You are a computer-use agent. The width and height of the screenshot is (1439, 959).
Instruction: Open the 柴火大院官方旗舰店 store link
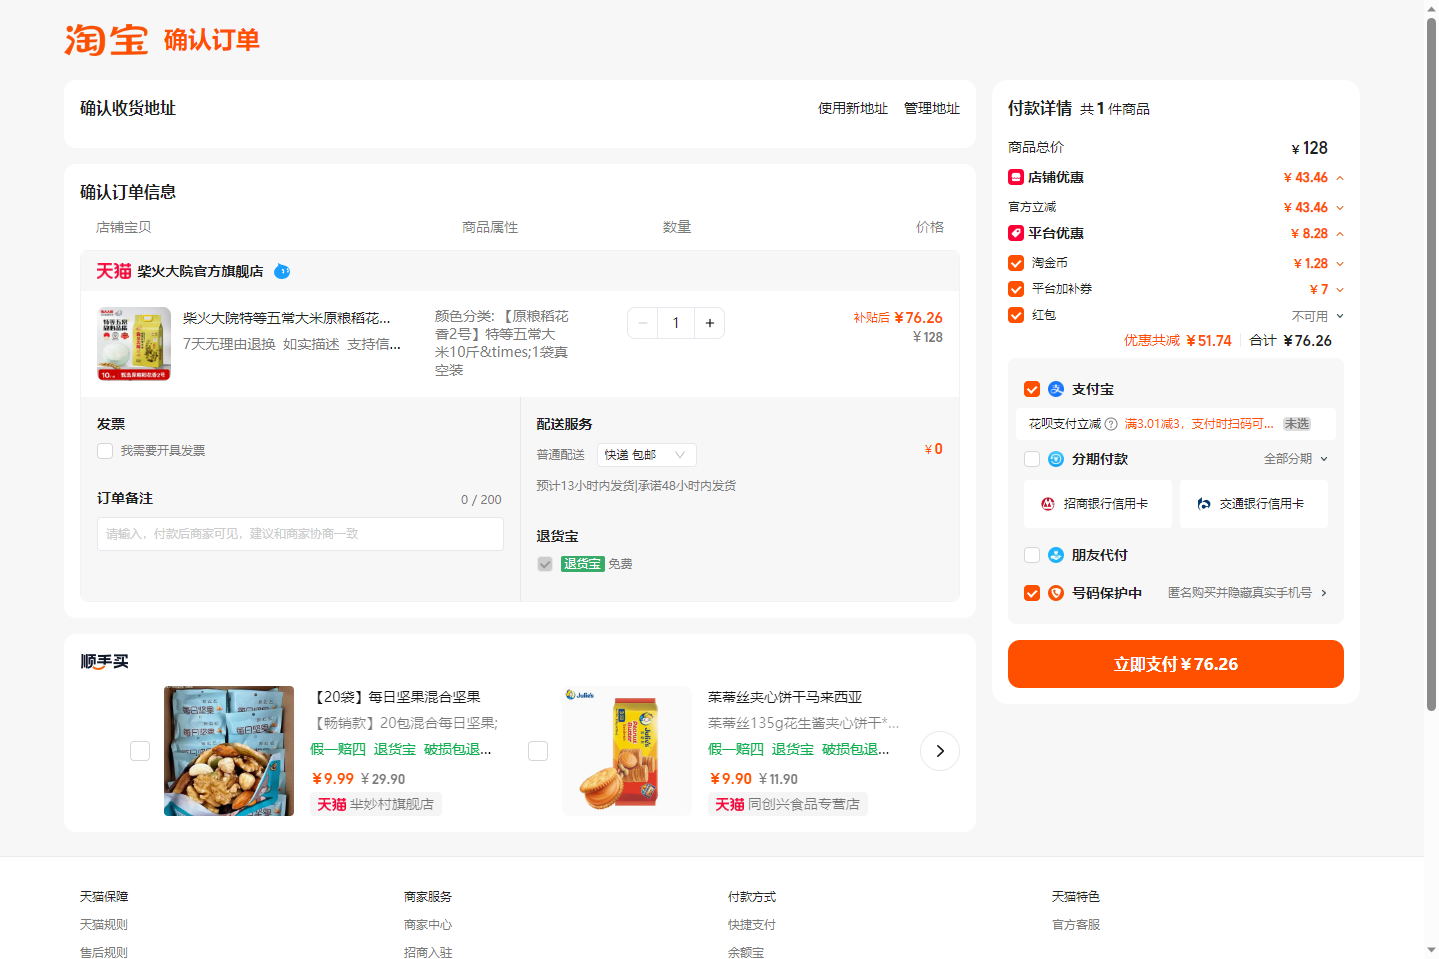click(200, 271)
